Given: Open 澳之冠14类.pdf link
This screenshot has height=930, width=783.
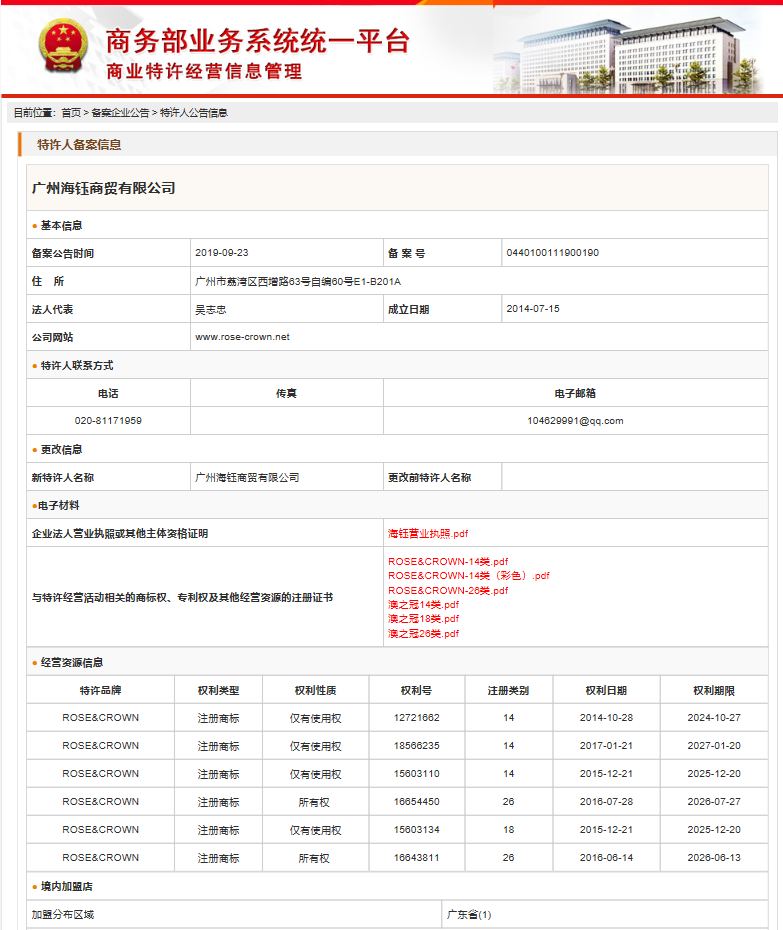Looking at the screenshot, I should 424,604.
